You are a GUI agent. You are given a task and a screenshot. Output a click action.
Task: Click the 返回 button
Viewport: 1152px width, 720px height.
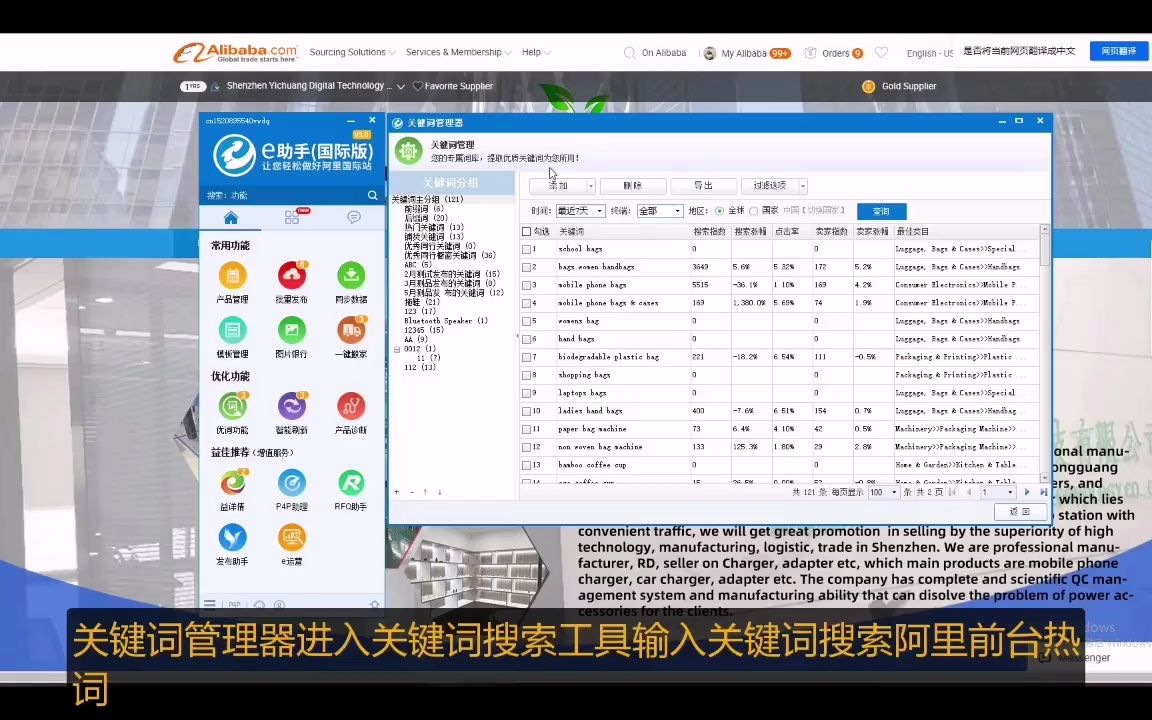tap(1019, 511)
